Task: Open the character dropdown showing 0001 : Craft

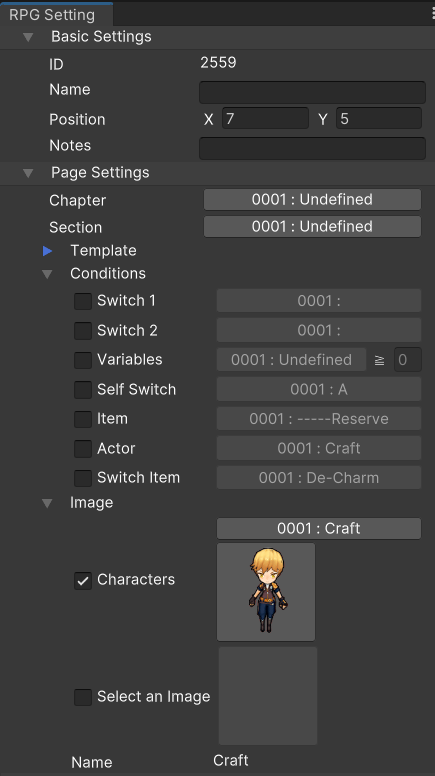Action: click(x=319, y=529)
